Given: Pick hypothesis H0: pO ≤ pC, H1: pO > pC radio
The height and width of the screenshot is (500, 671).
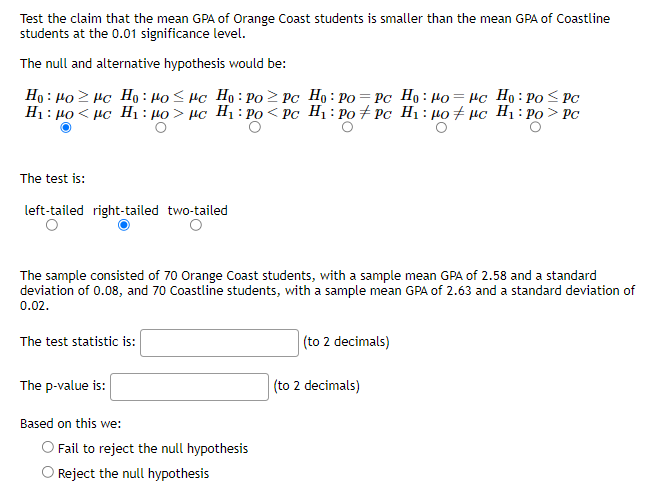Looking at the screenshot, I should (x=535, y=127).
